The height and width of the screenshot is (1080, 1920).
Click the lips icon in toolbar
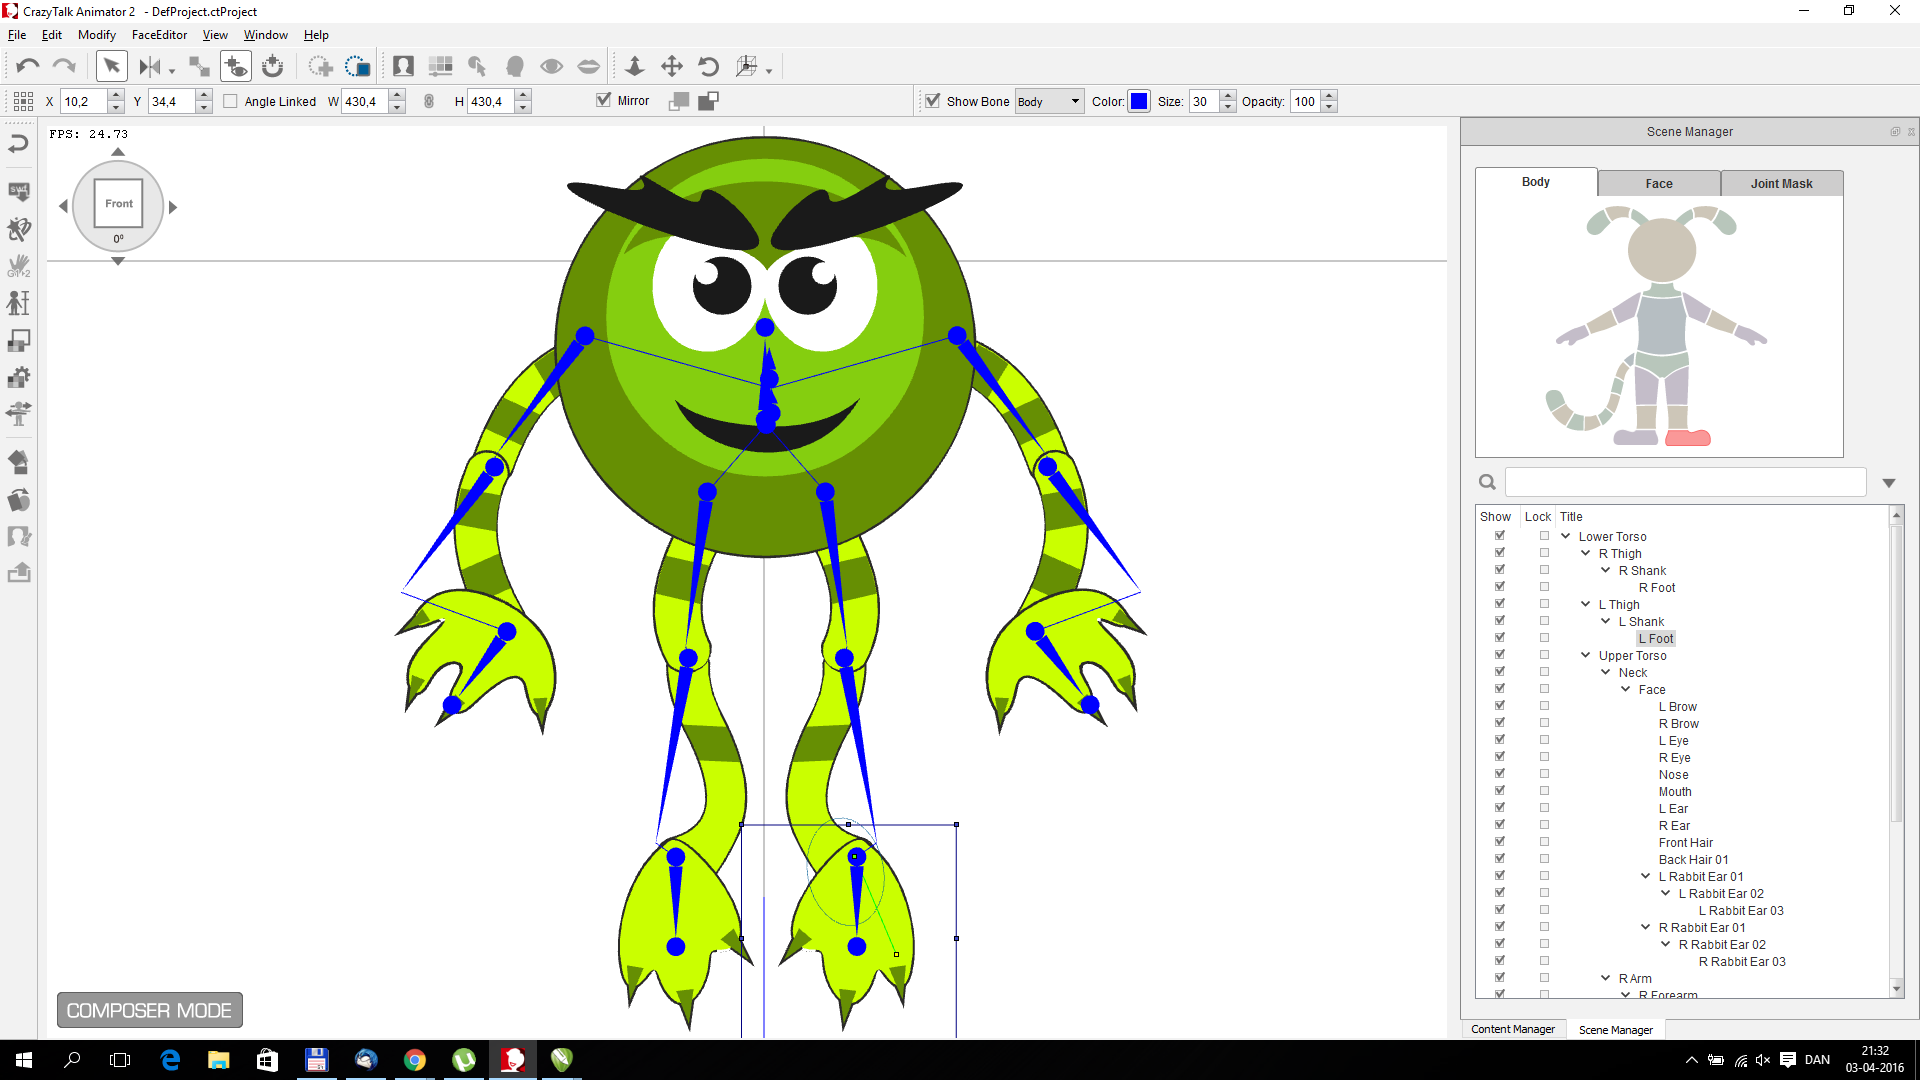pyautogui.click(x=589, y=66)
